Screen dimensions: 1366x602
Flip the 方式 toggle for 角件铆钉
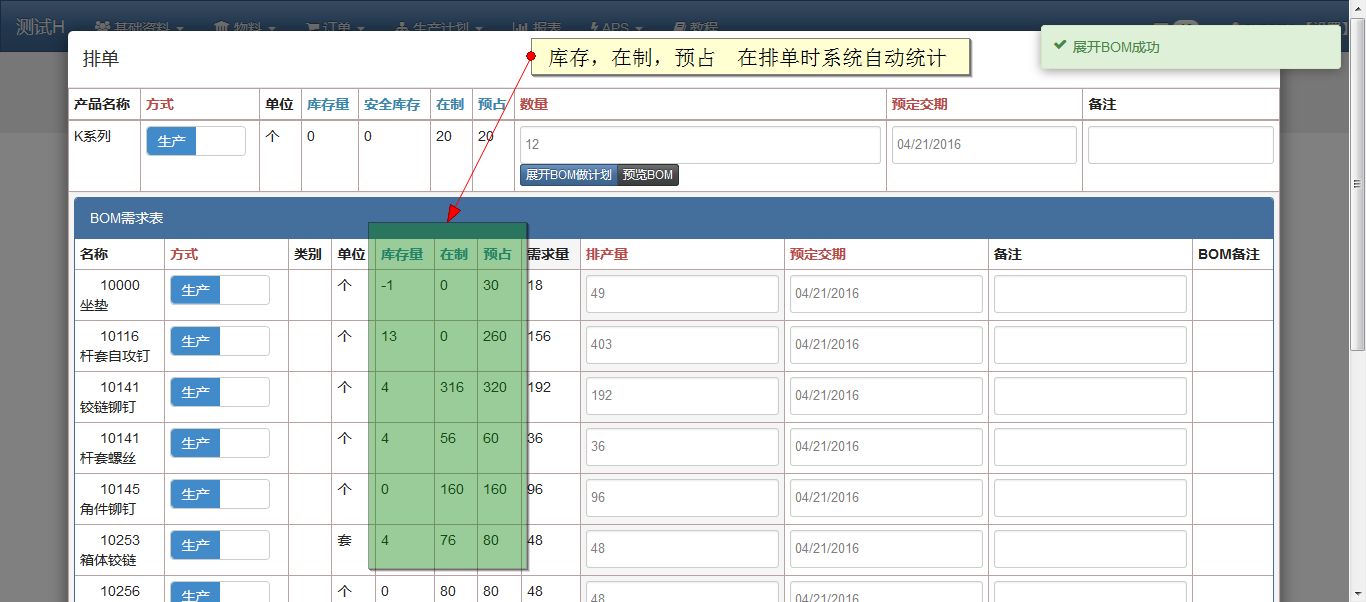(220, 495)
